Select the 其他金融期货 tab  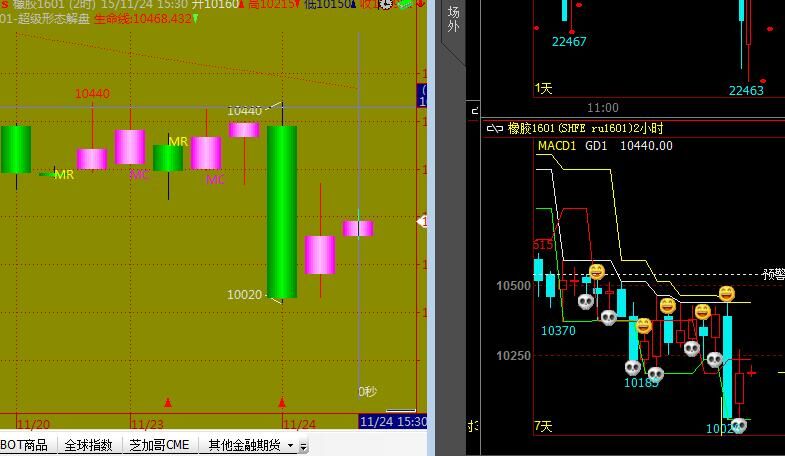coord(244,445)
